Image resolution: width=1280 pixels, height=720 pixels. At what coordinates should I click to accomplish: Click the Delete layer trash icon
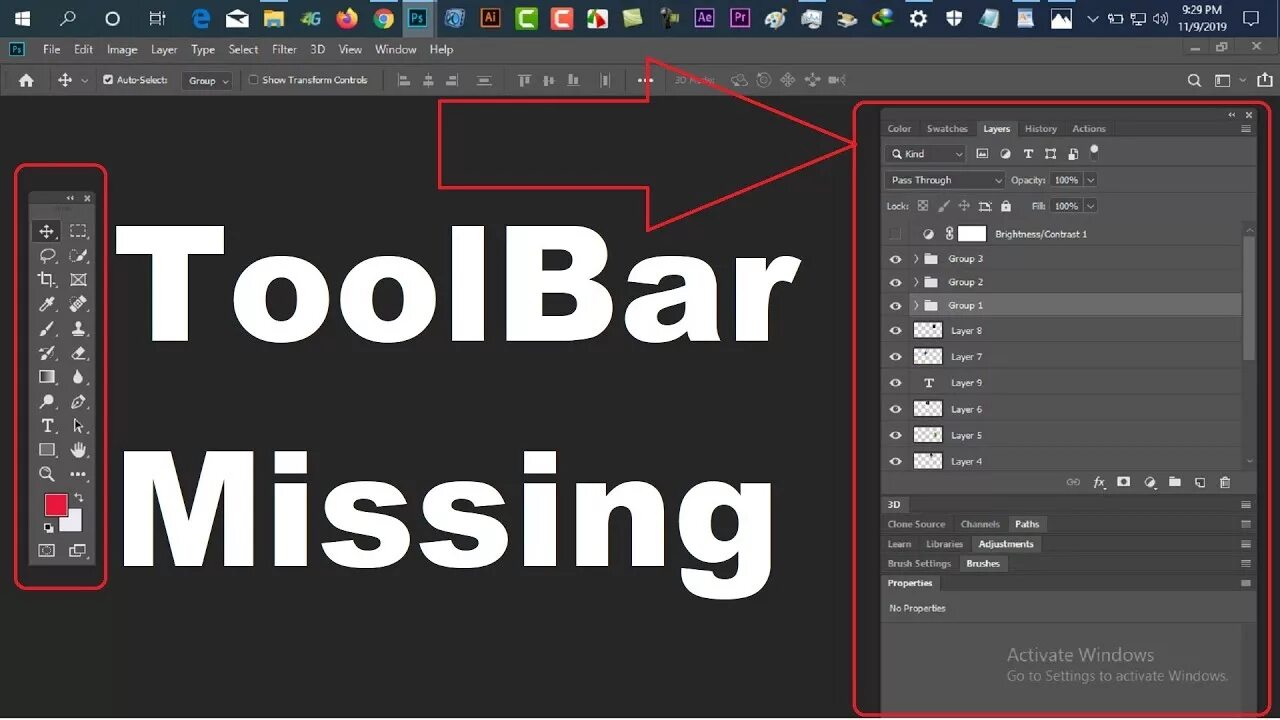click(1225, 482)
